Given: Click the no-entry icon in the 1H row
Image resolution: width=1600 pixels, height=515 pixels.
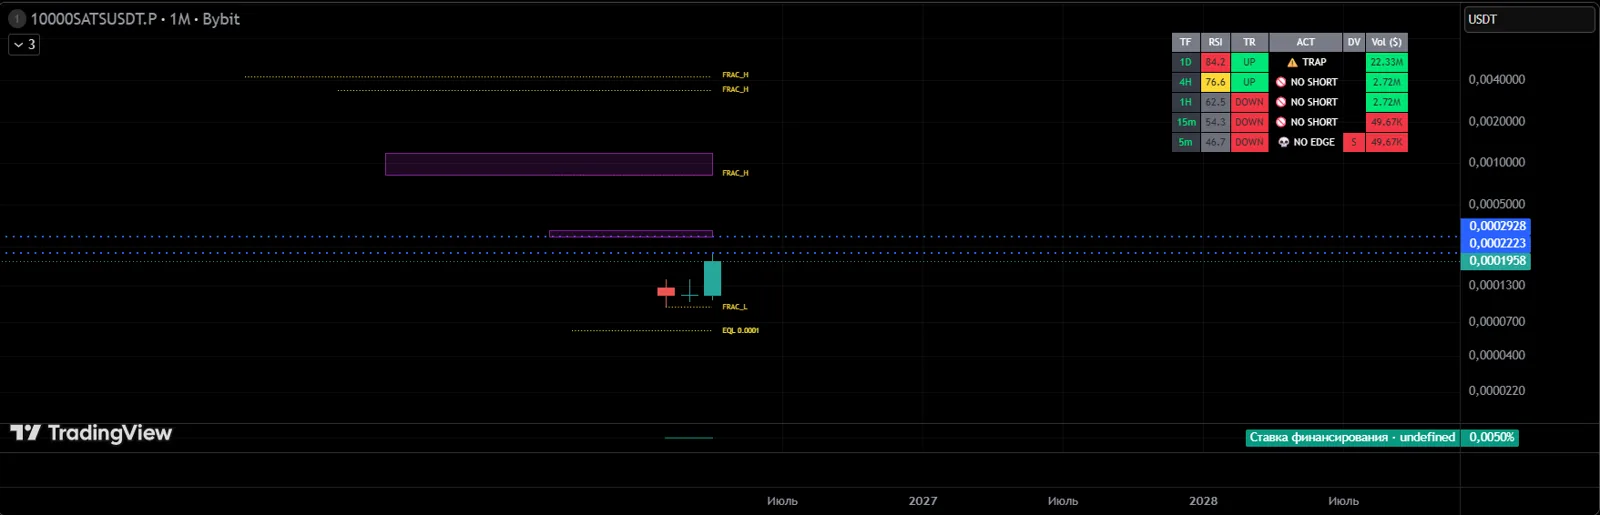Looking at the screenshot, I should (x=1281, y=102).
